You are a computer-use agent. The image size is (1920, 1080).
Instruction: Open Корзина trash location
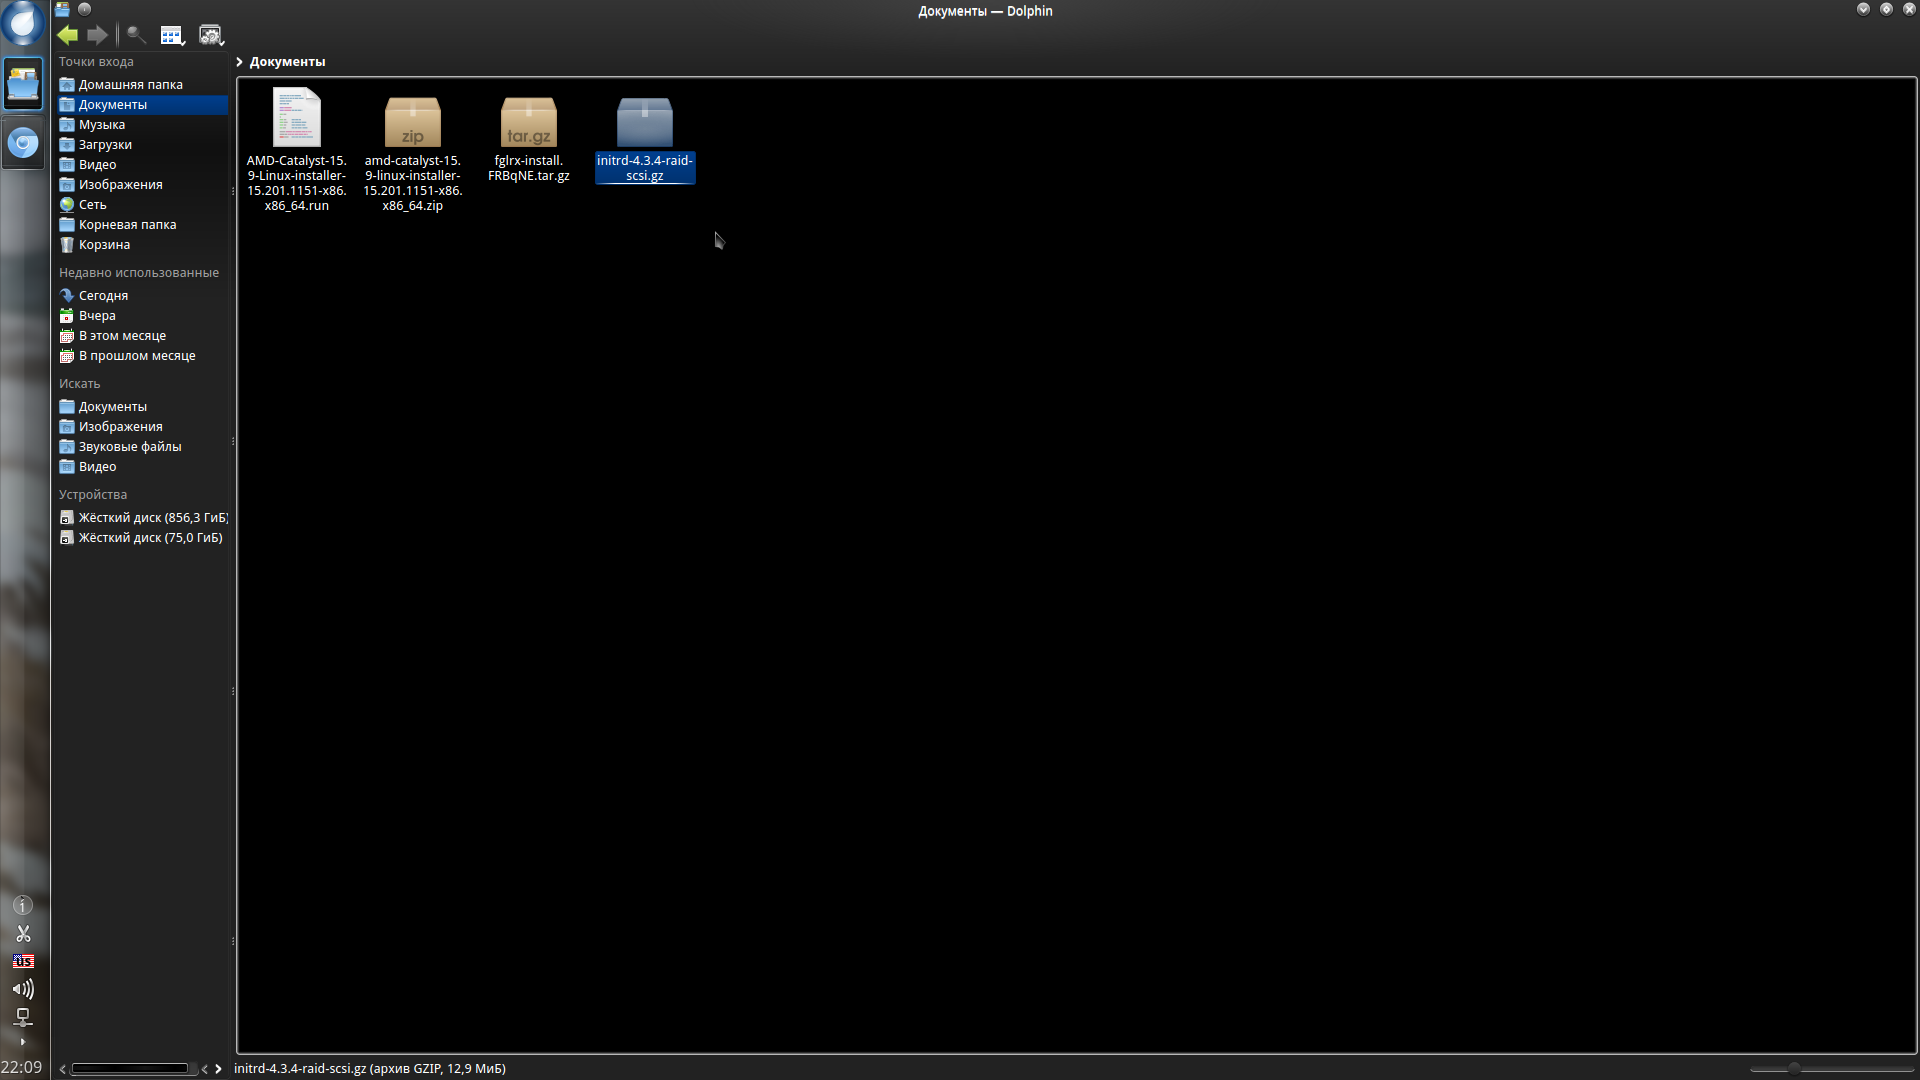click(104, 245)
